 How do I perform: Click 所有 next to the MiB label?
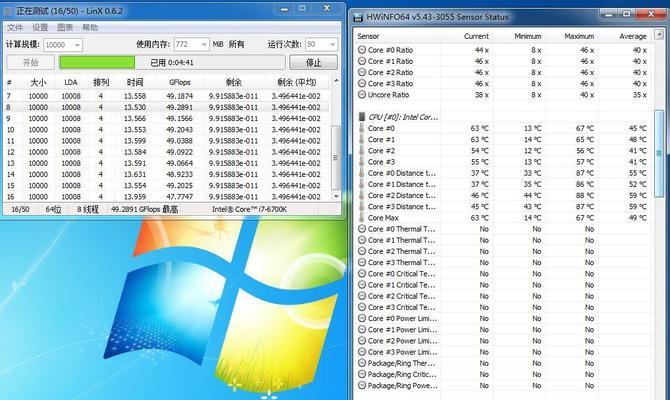(236, 44)
